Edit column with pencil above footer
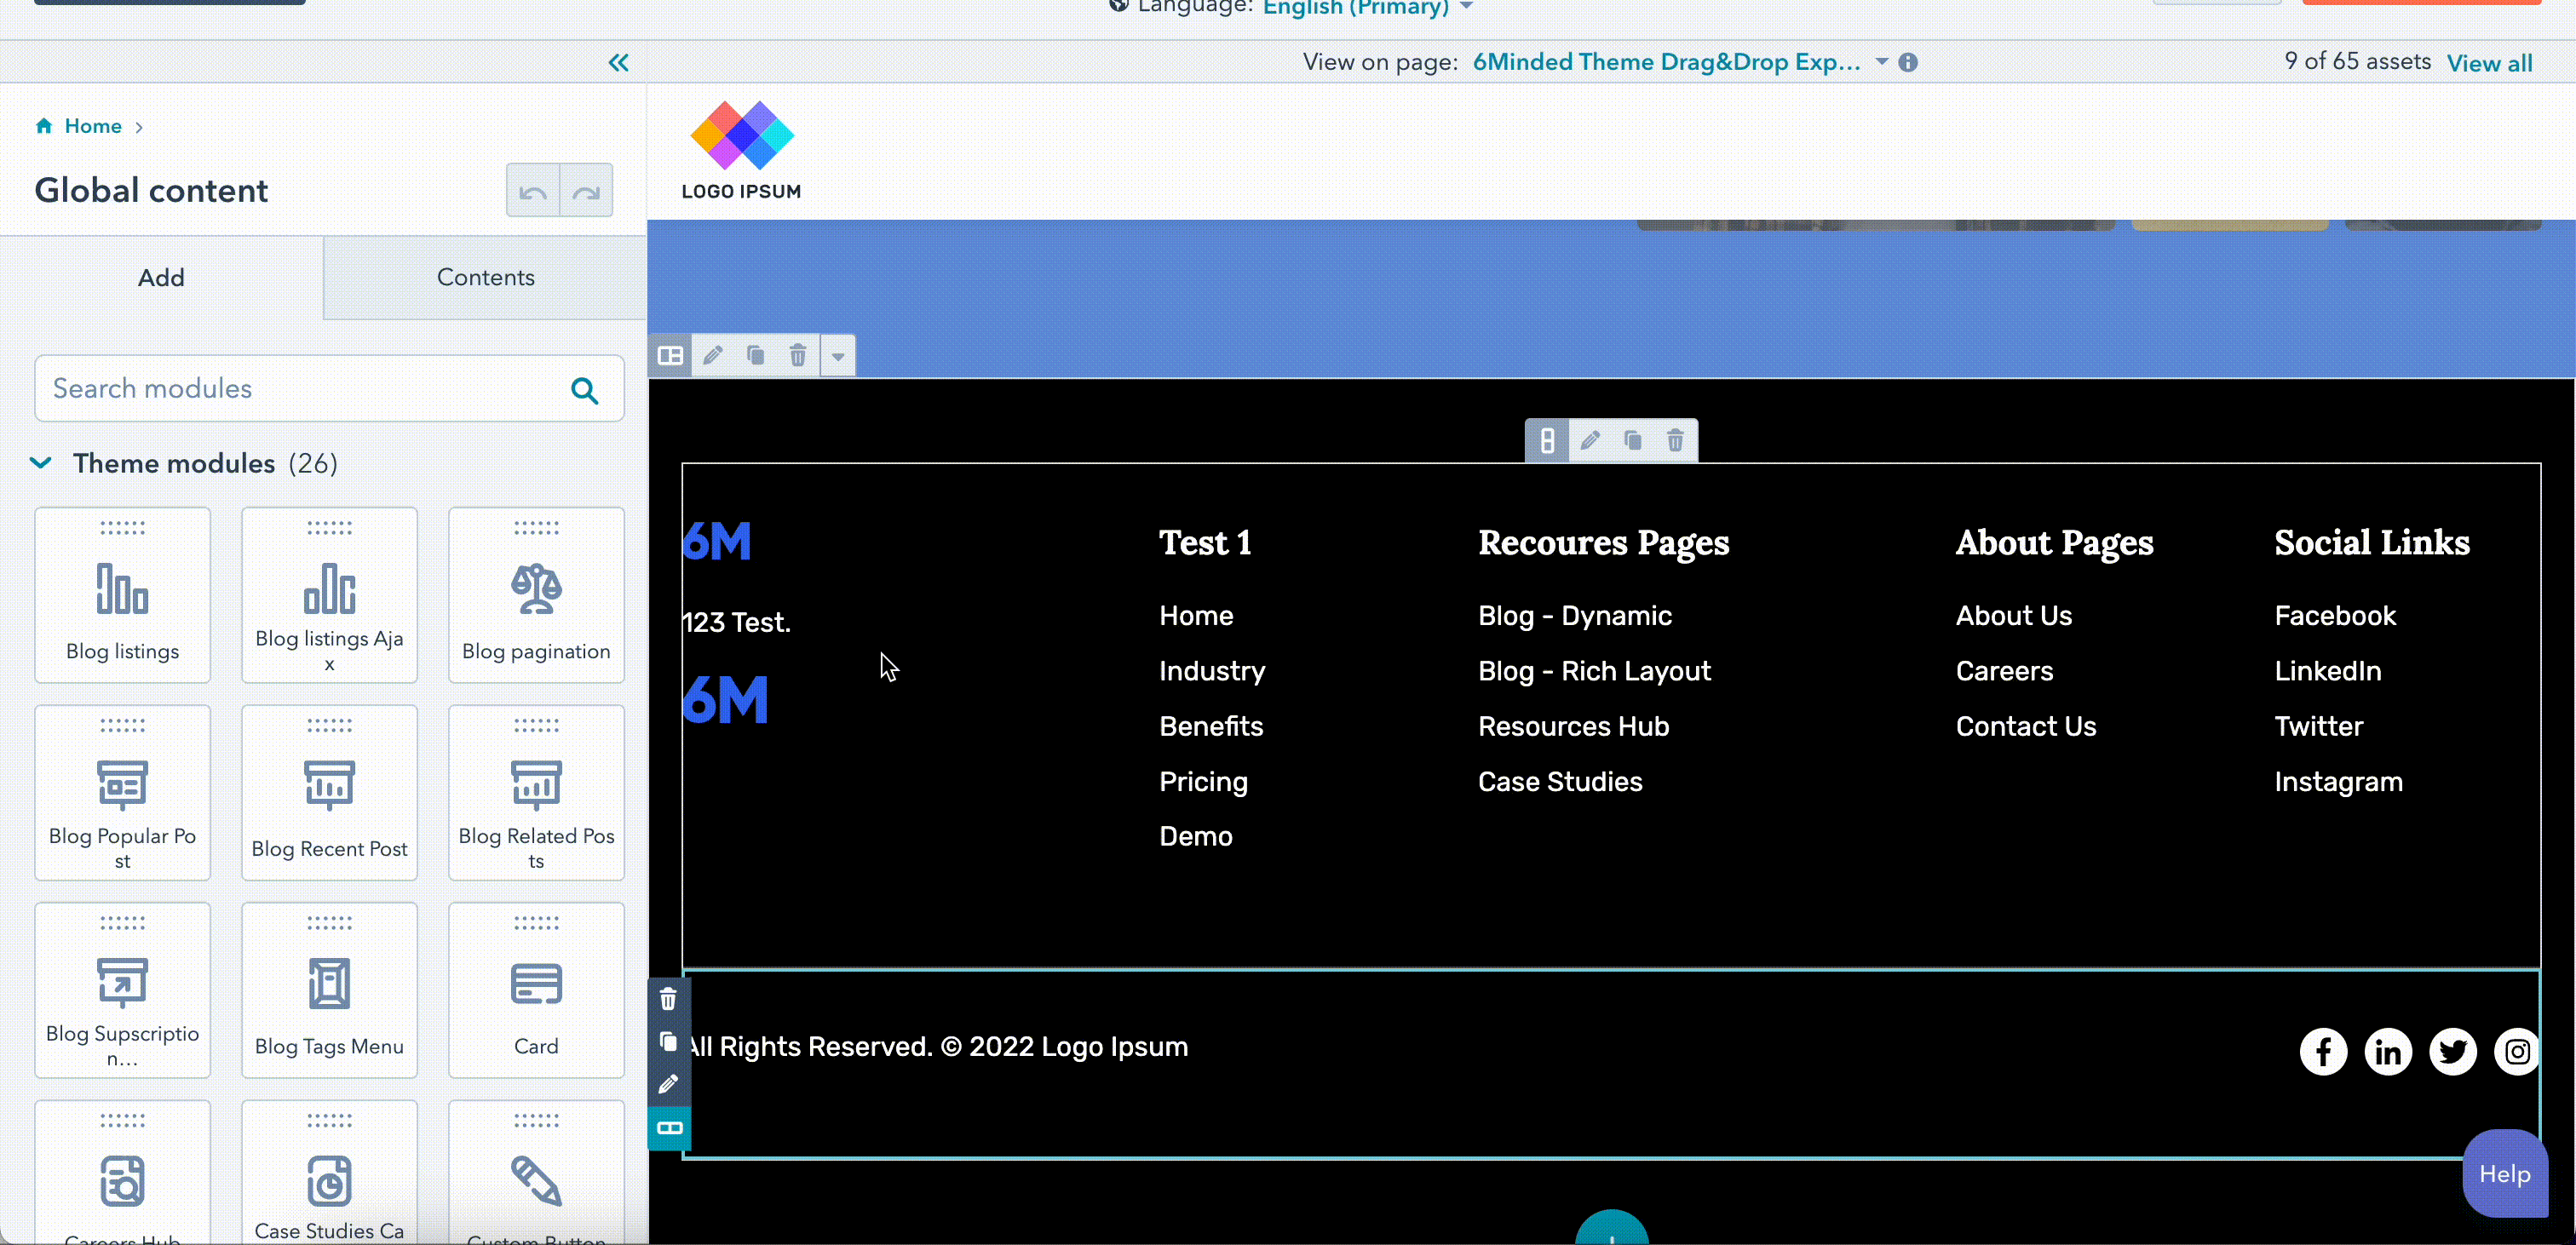Image resolution: width=2576 pixels, height=1245 pixels. (1590, 441)
